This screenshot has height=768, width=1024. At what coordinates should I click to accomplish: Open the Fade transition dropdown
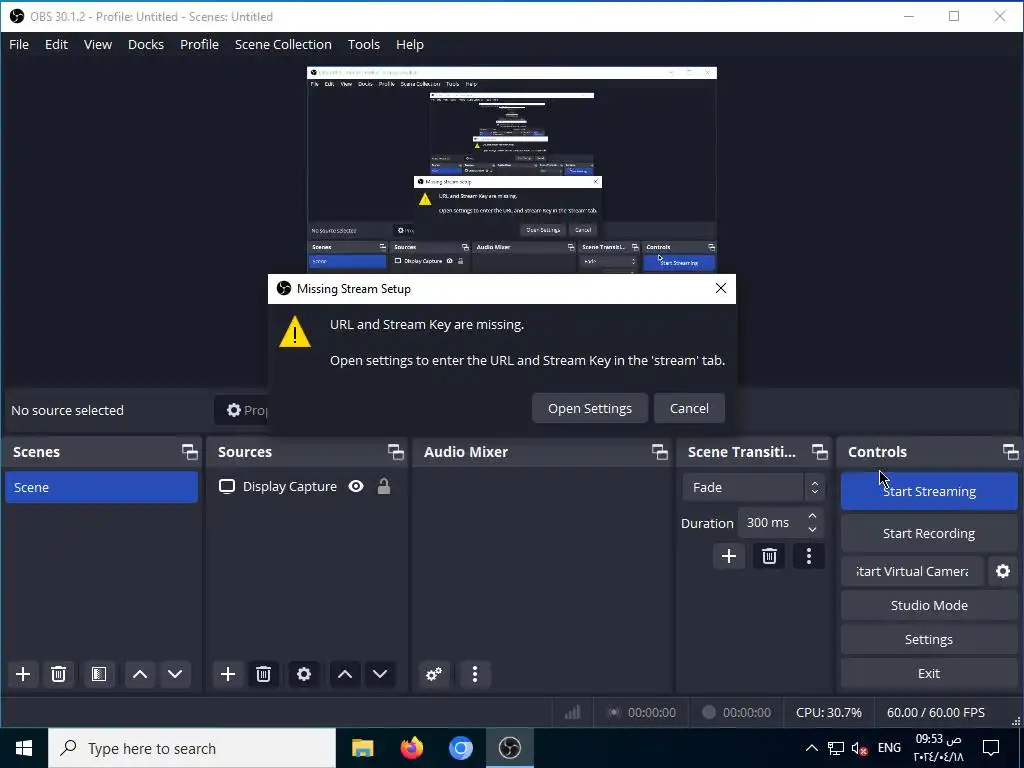[753, 487]
